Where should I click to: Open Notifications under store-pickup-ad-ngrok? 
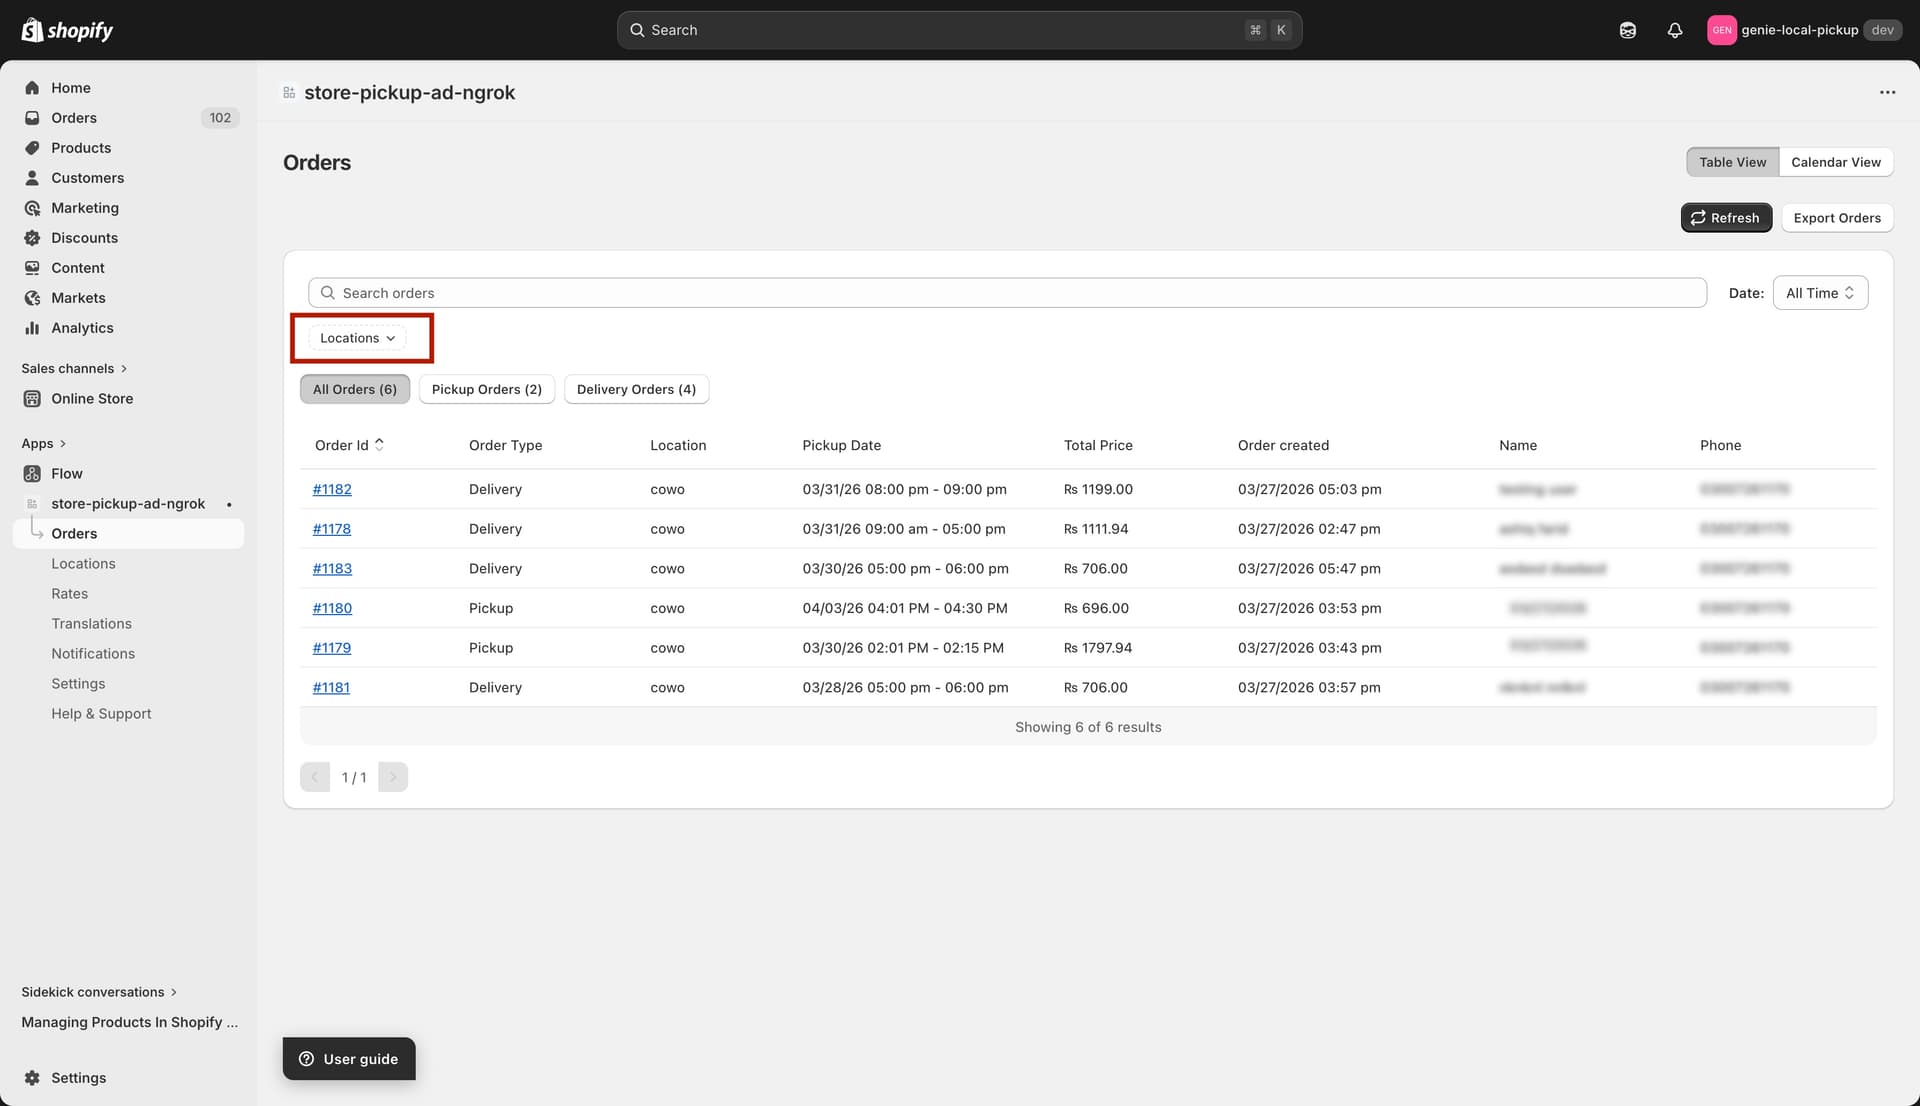pos(93,653)
